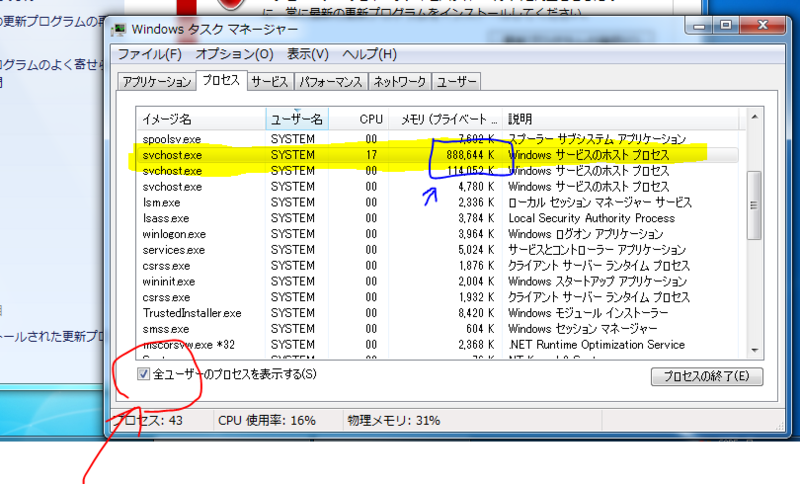800x484 pixels.
Task: Click the CPU 使用率: 16% status entry
Action: (267, 421)
